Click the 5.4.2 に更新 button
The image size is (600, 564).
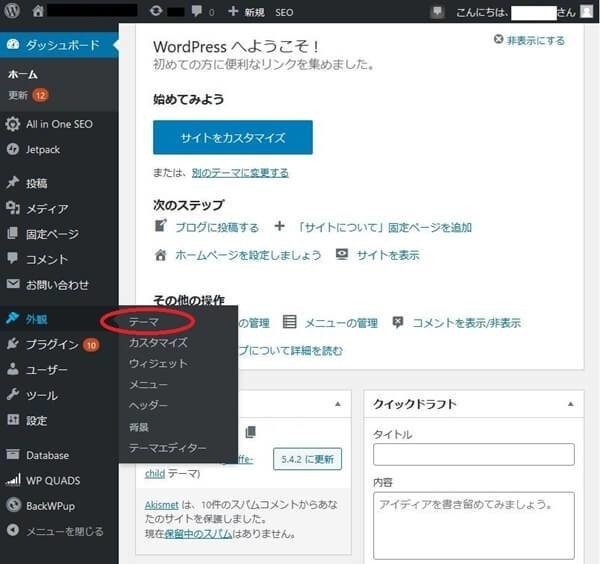[x=307, y=459]
